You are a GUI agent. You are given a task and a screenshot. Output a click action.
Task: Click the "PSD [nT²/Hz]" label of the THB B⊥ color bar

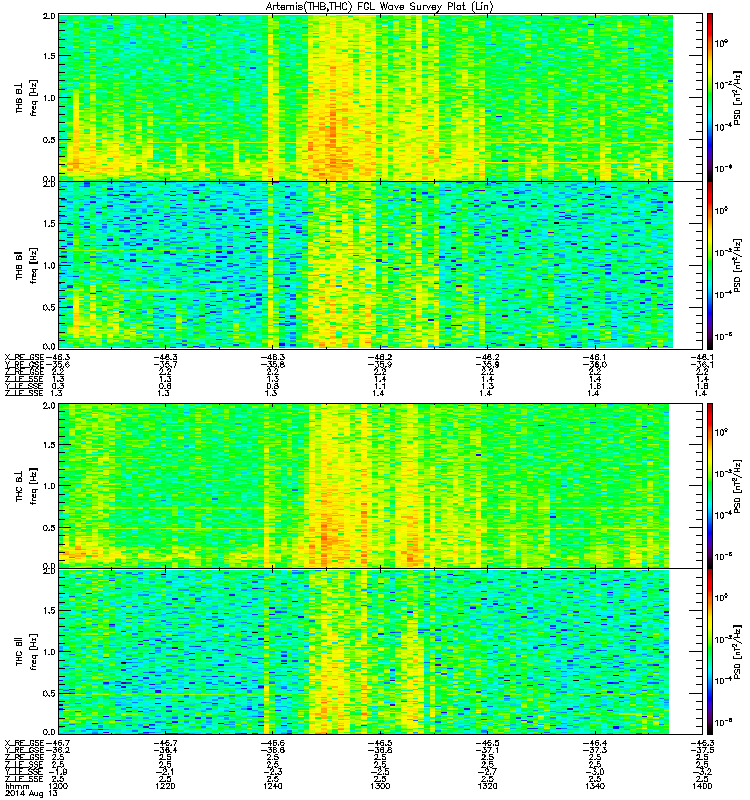(737, 98)
